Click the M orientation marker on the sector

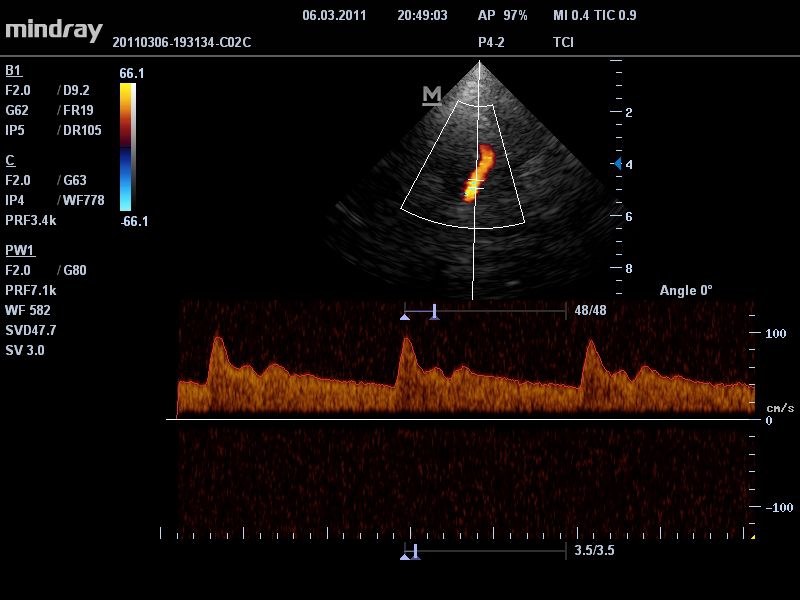point(431,95)
